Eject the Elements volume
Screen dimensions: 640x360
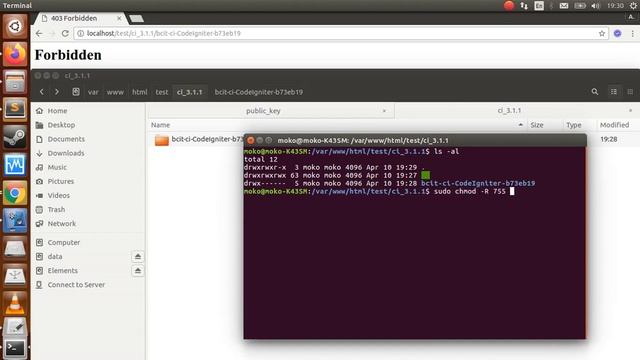[138, 271]
